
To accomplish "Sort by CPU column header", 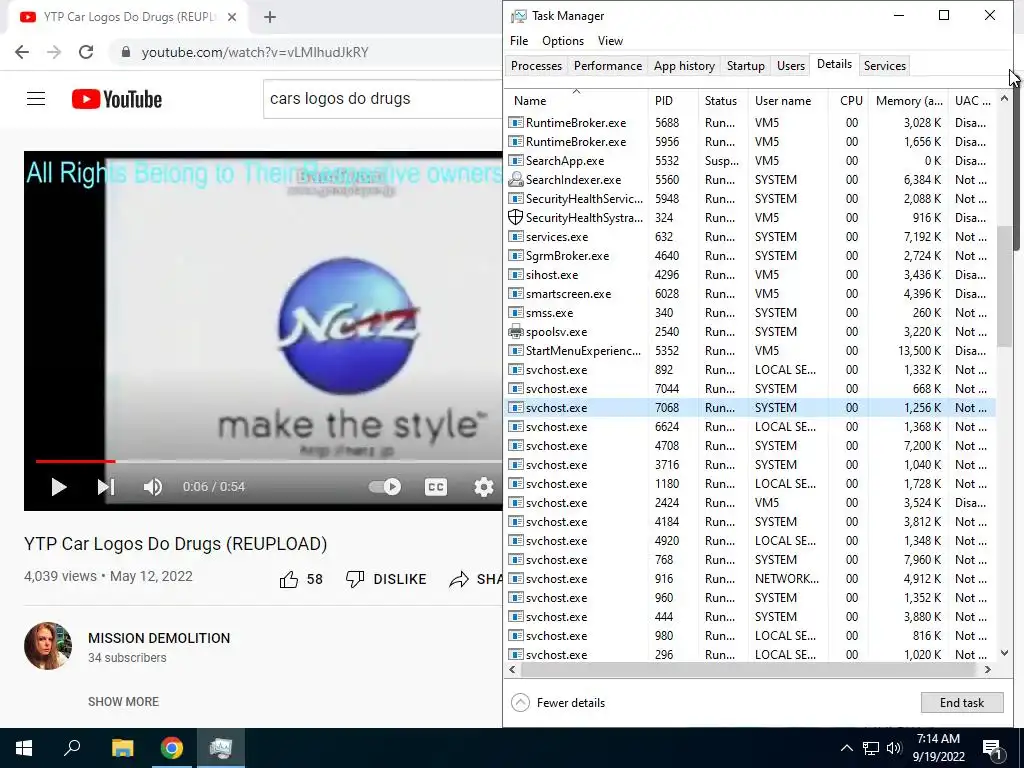I will click(848, 101).
